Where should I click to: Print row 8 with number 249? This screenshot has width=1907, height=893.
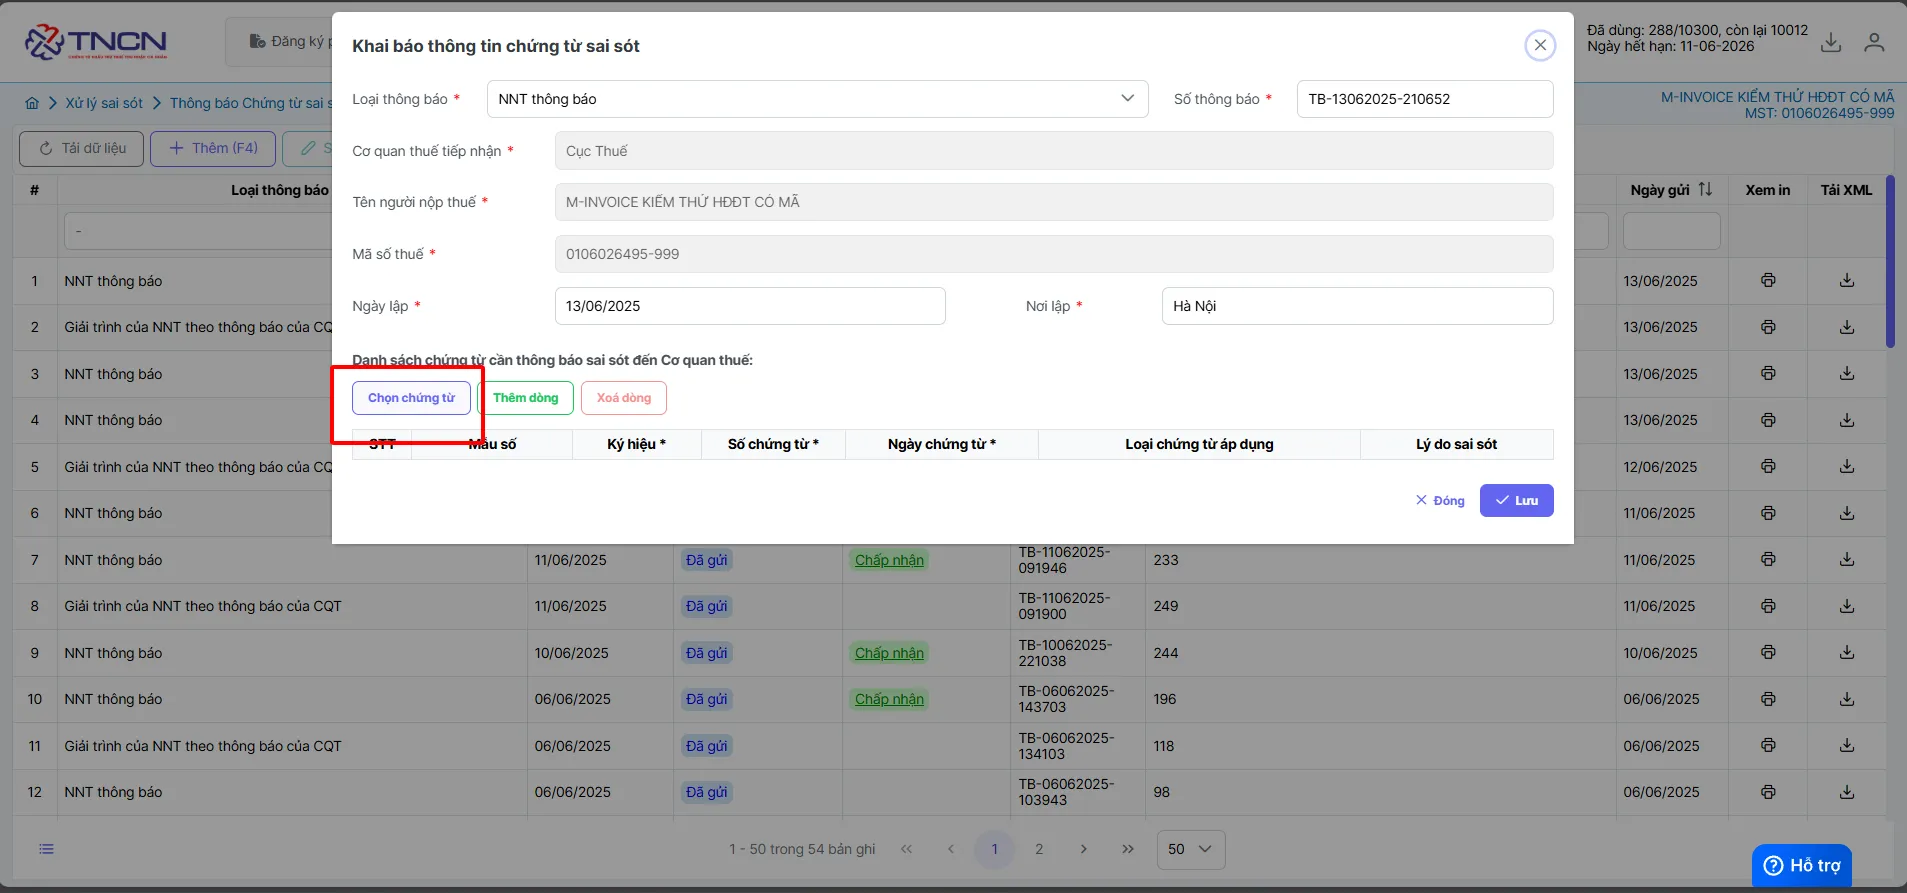1768,606
